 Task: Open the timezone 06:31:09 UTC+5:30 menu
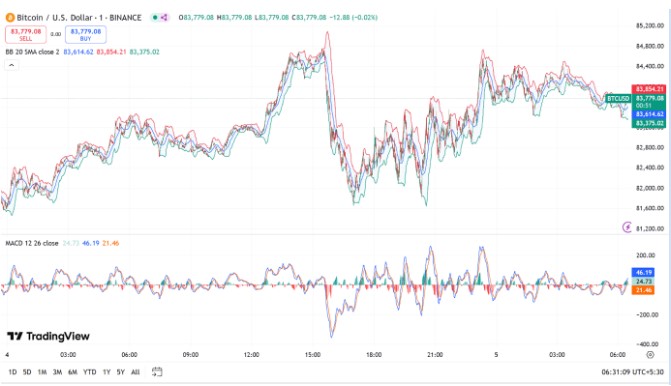[x=632, y=372]
